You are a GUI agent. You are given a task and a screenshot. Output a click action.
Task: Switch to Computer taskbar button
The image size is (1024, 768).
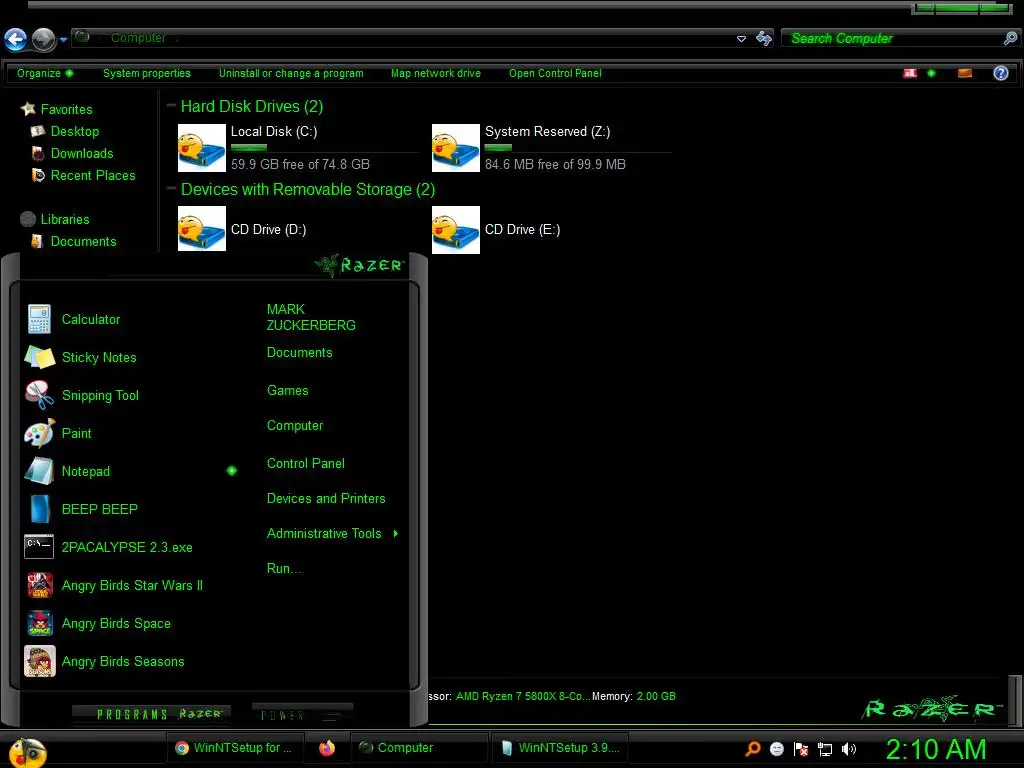point(418,748)
